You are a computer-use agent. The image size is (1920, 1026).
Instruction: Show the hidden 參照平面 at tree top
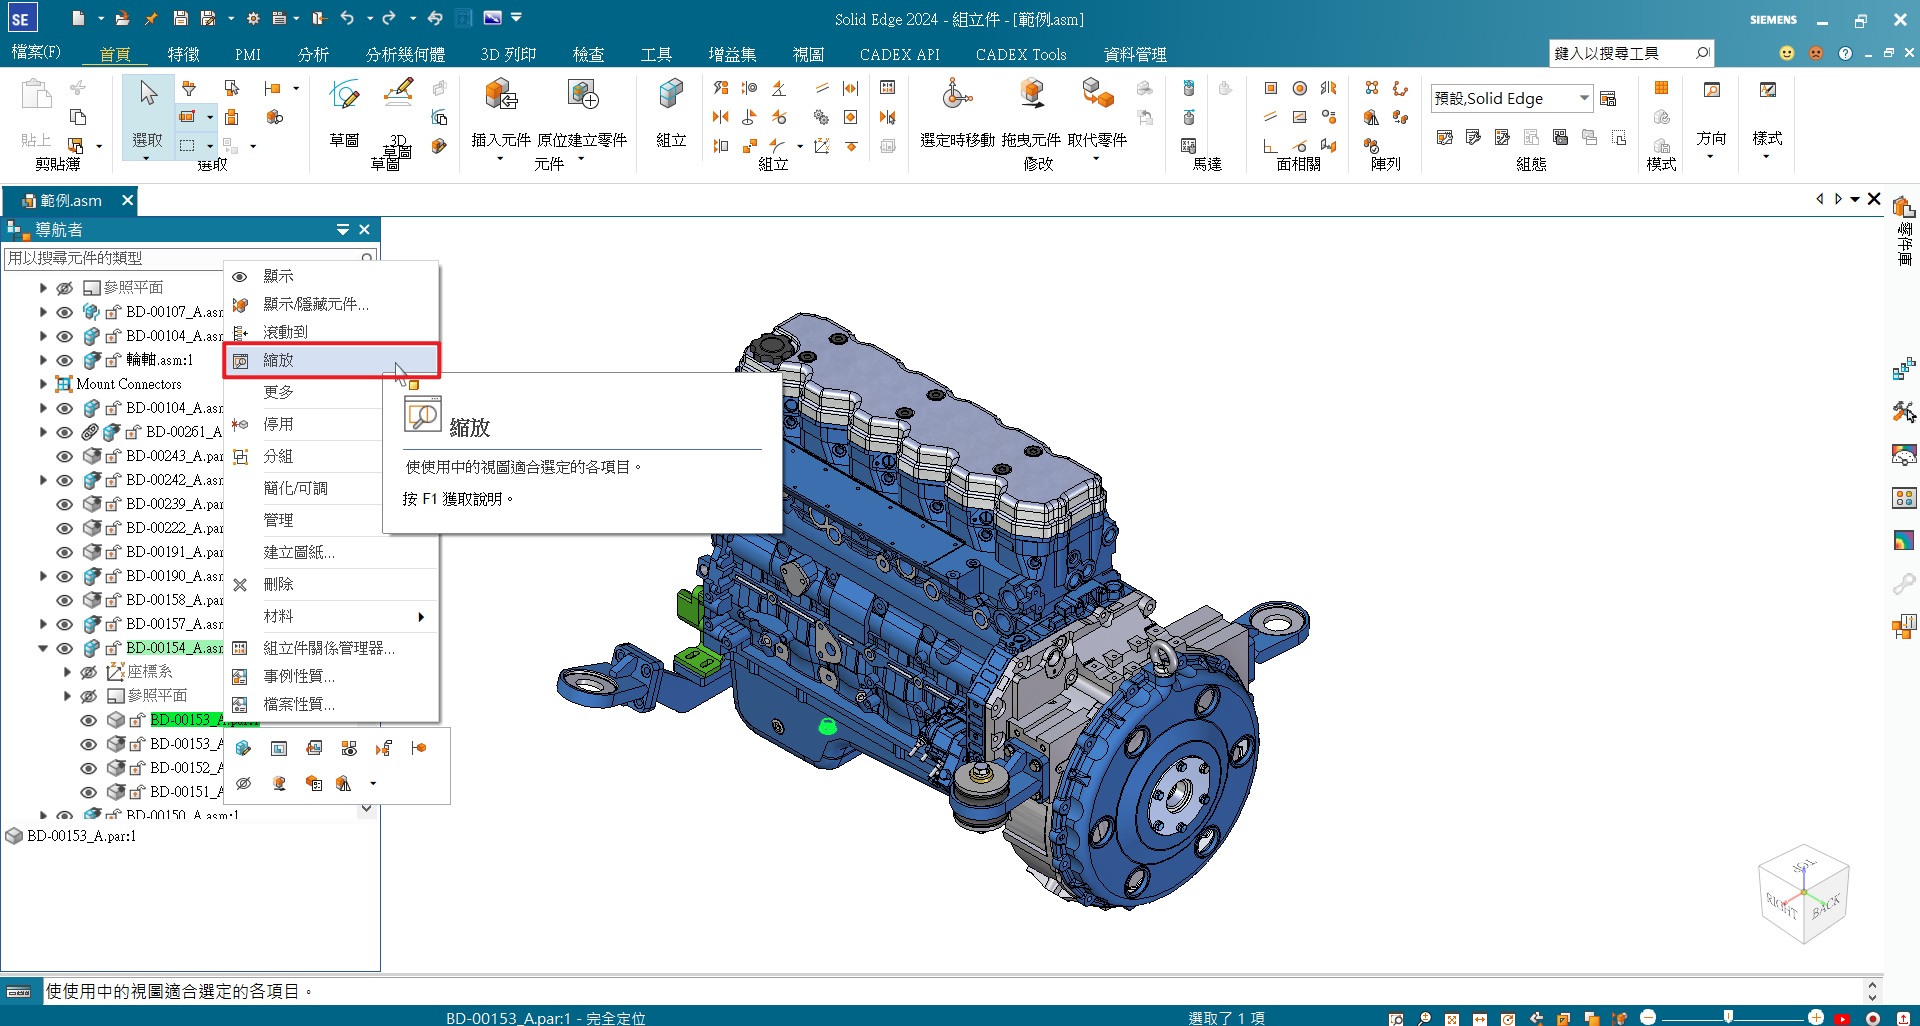[65, 288]
